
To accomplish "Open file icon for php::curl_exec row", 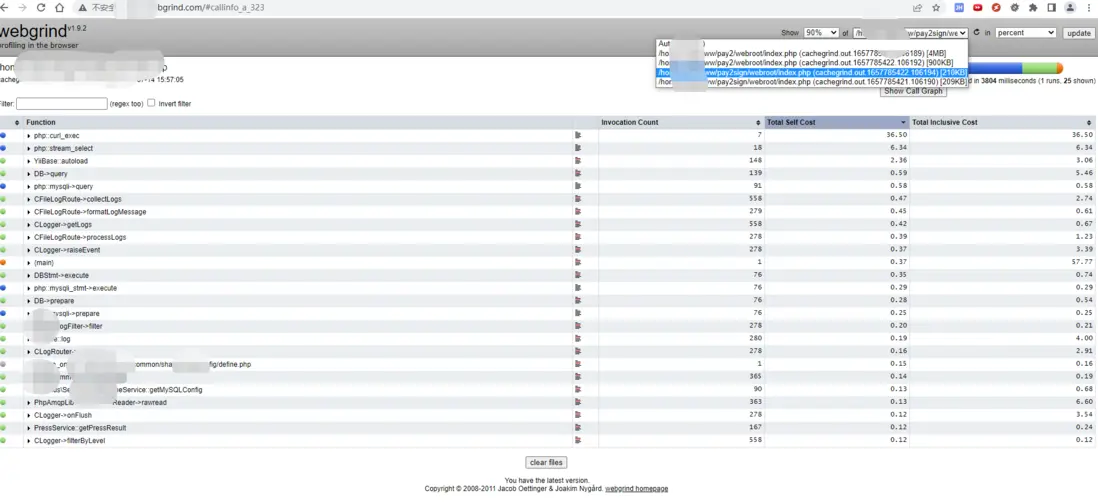I will point(578,135).
